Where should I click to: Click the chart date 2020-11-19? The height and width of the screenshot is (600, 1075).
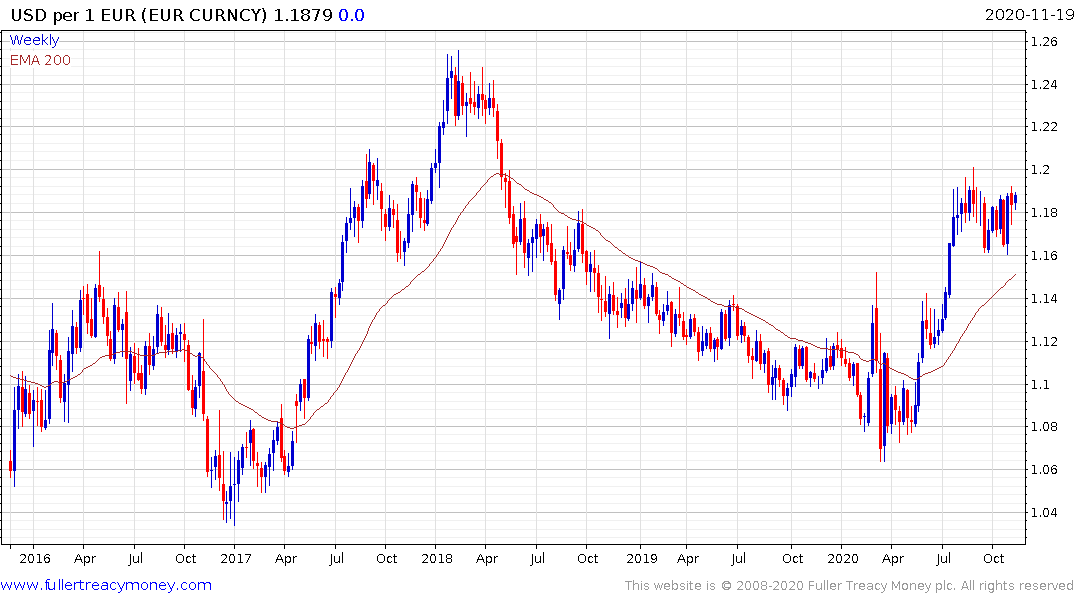(1029, 15)
